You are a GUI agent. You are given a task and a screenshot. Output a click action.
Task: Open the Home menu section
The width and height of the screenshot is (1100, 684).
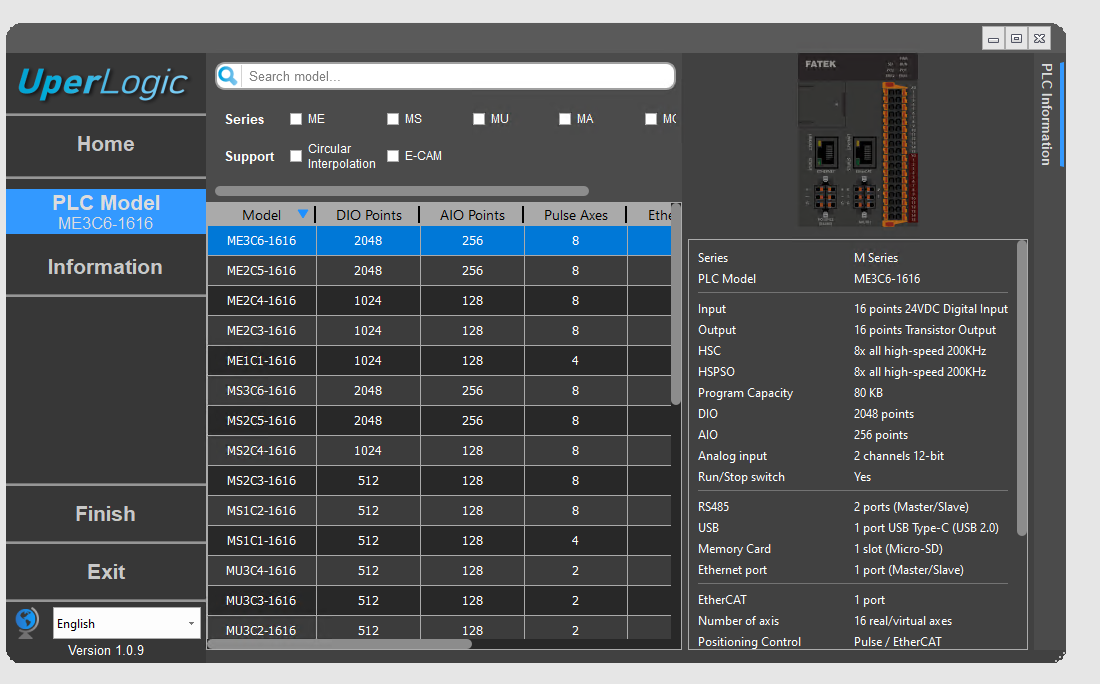coord(105,144)
